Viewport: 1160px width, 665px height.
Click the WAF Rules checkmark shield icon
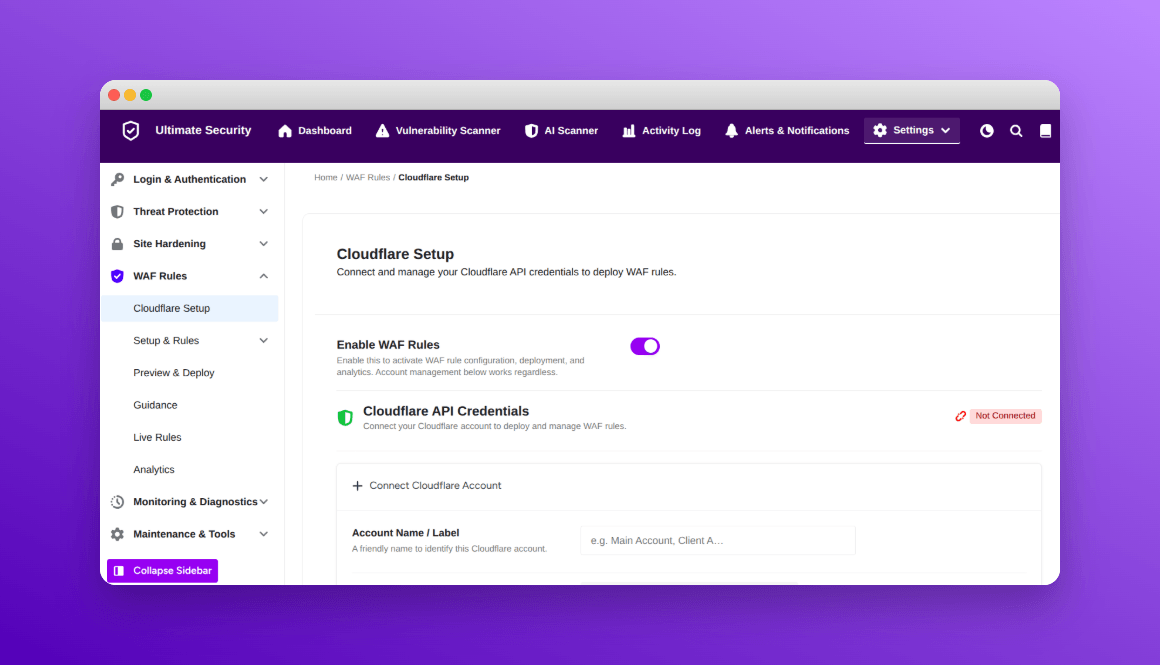(x=117, y=276)
